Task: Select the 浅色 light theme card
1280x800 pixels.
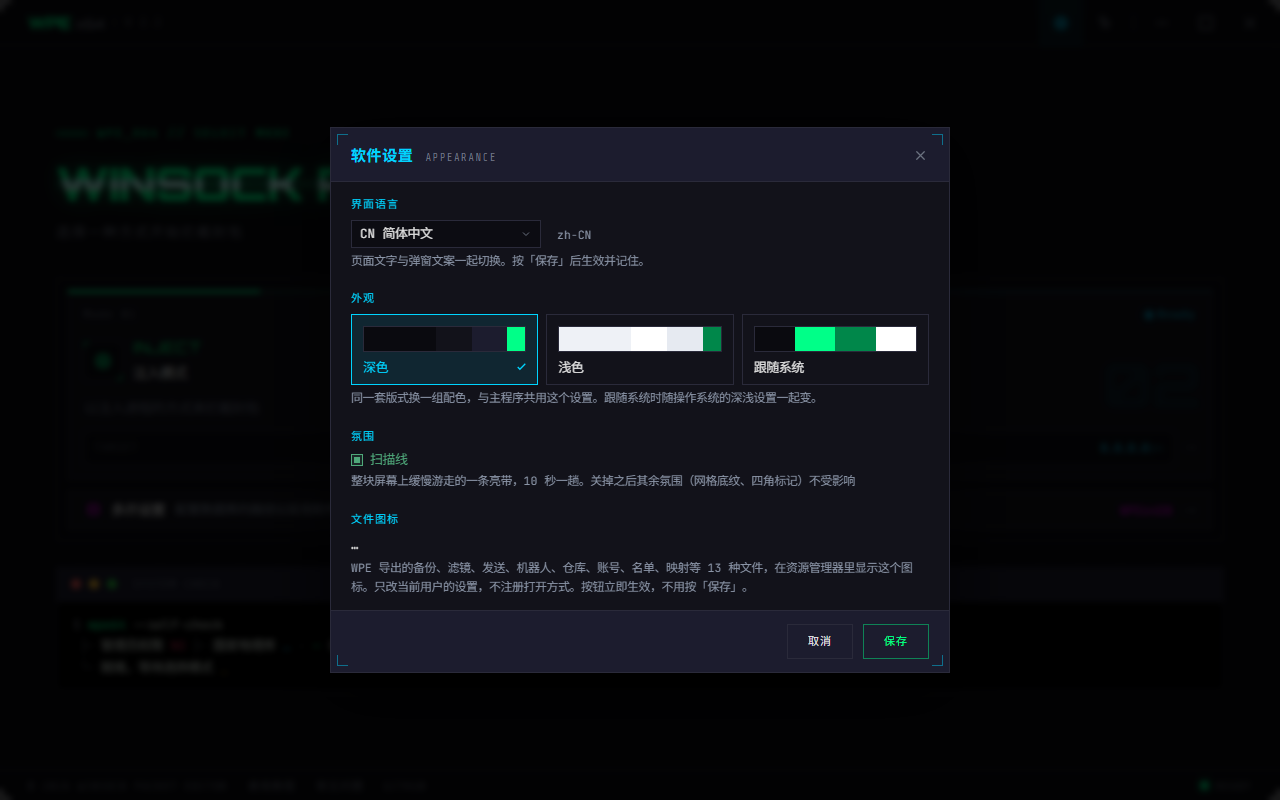Action: 640,349
